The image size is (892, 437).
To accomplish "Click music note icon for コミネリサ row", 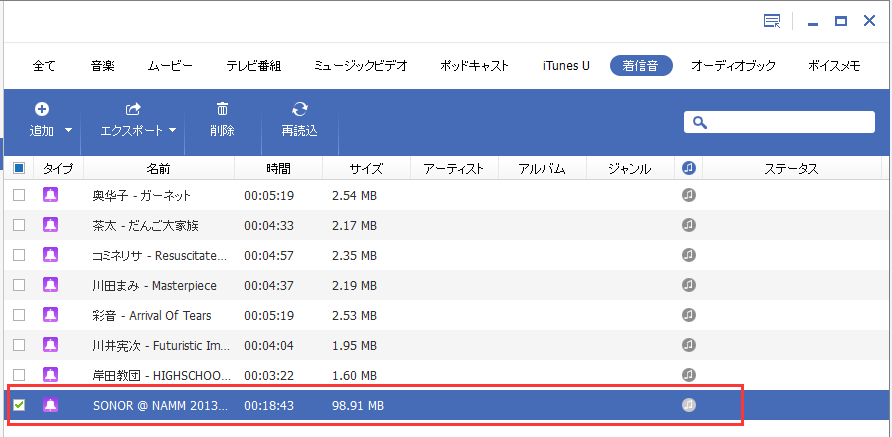I will coord(689,254).
